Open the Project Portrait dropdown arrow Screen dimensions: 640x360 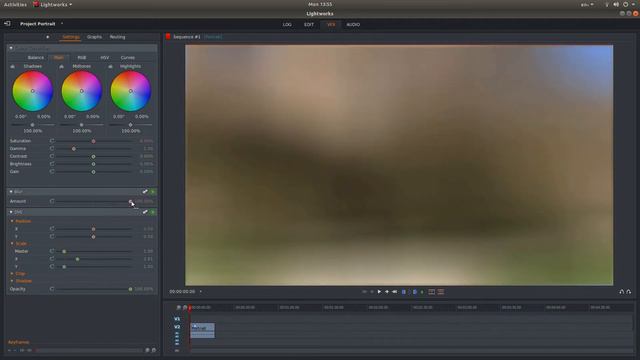coord(62,24)
